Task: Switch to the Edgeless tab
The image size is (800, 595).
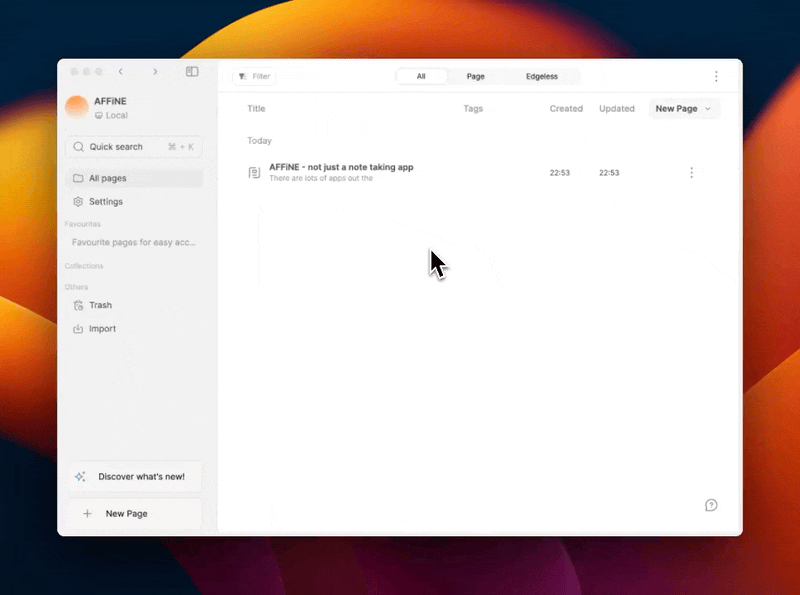Action: [x=542, y=77]
